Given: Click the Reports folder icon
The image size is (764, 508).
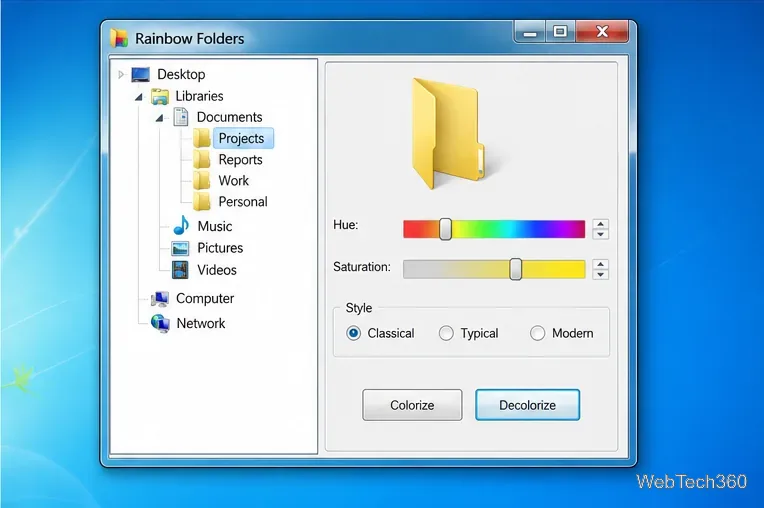Looking at the screenshot, I should [x=202, y=159].
